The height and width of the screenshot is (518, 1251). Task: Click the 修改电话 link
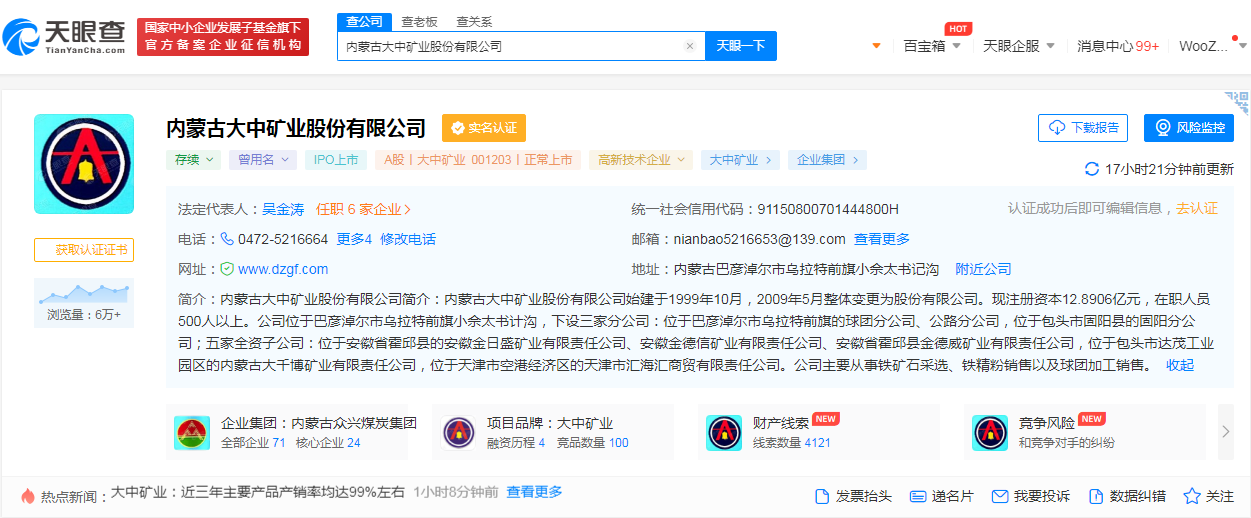(408, 239)
